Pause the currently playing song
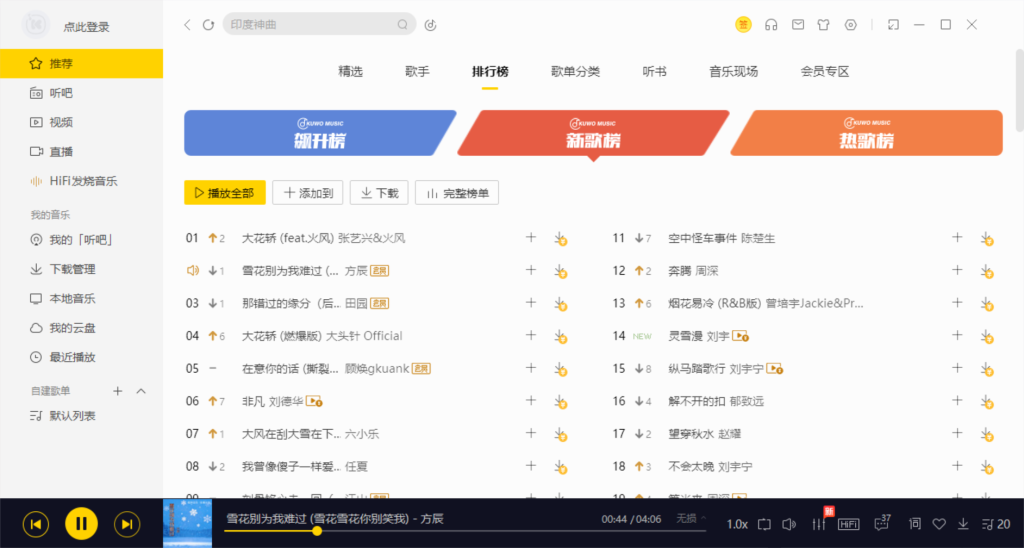The image size is (1024, 548). point(82,523)
